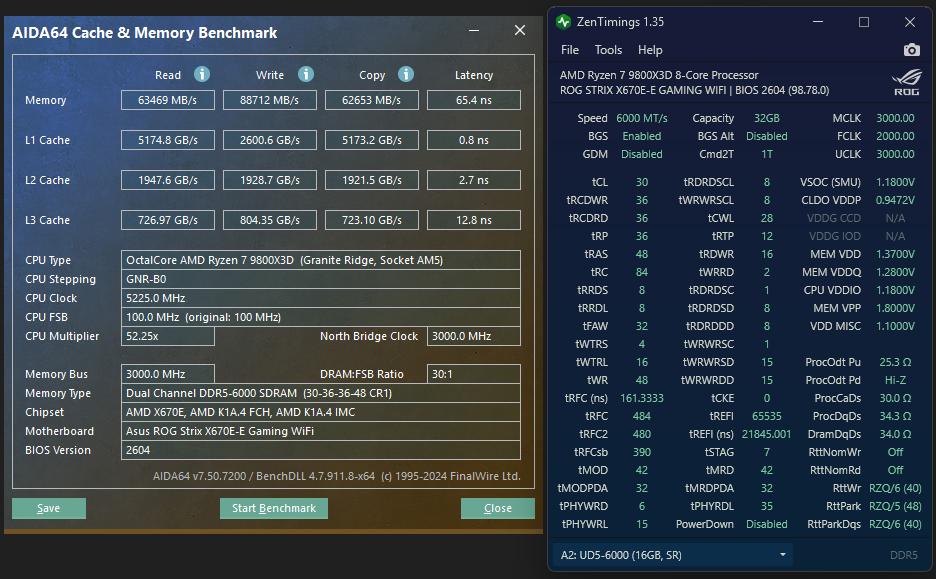The image size is (936, 579).
Task: Click the FCLK value 2000.00
Action: (x=895, y=136)
